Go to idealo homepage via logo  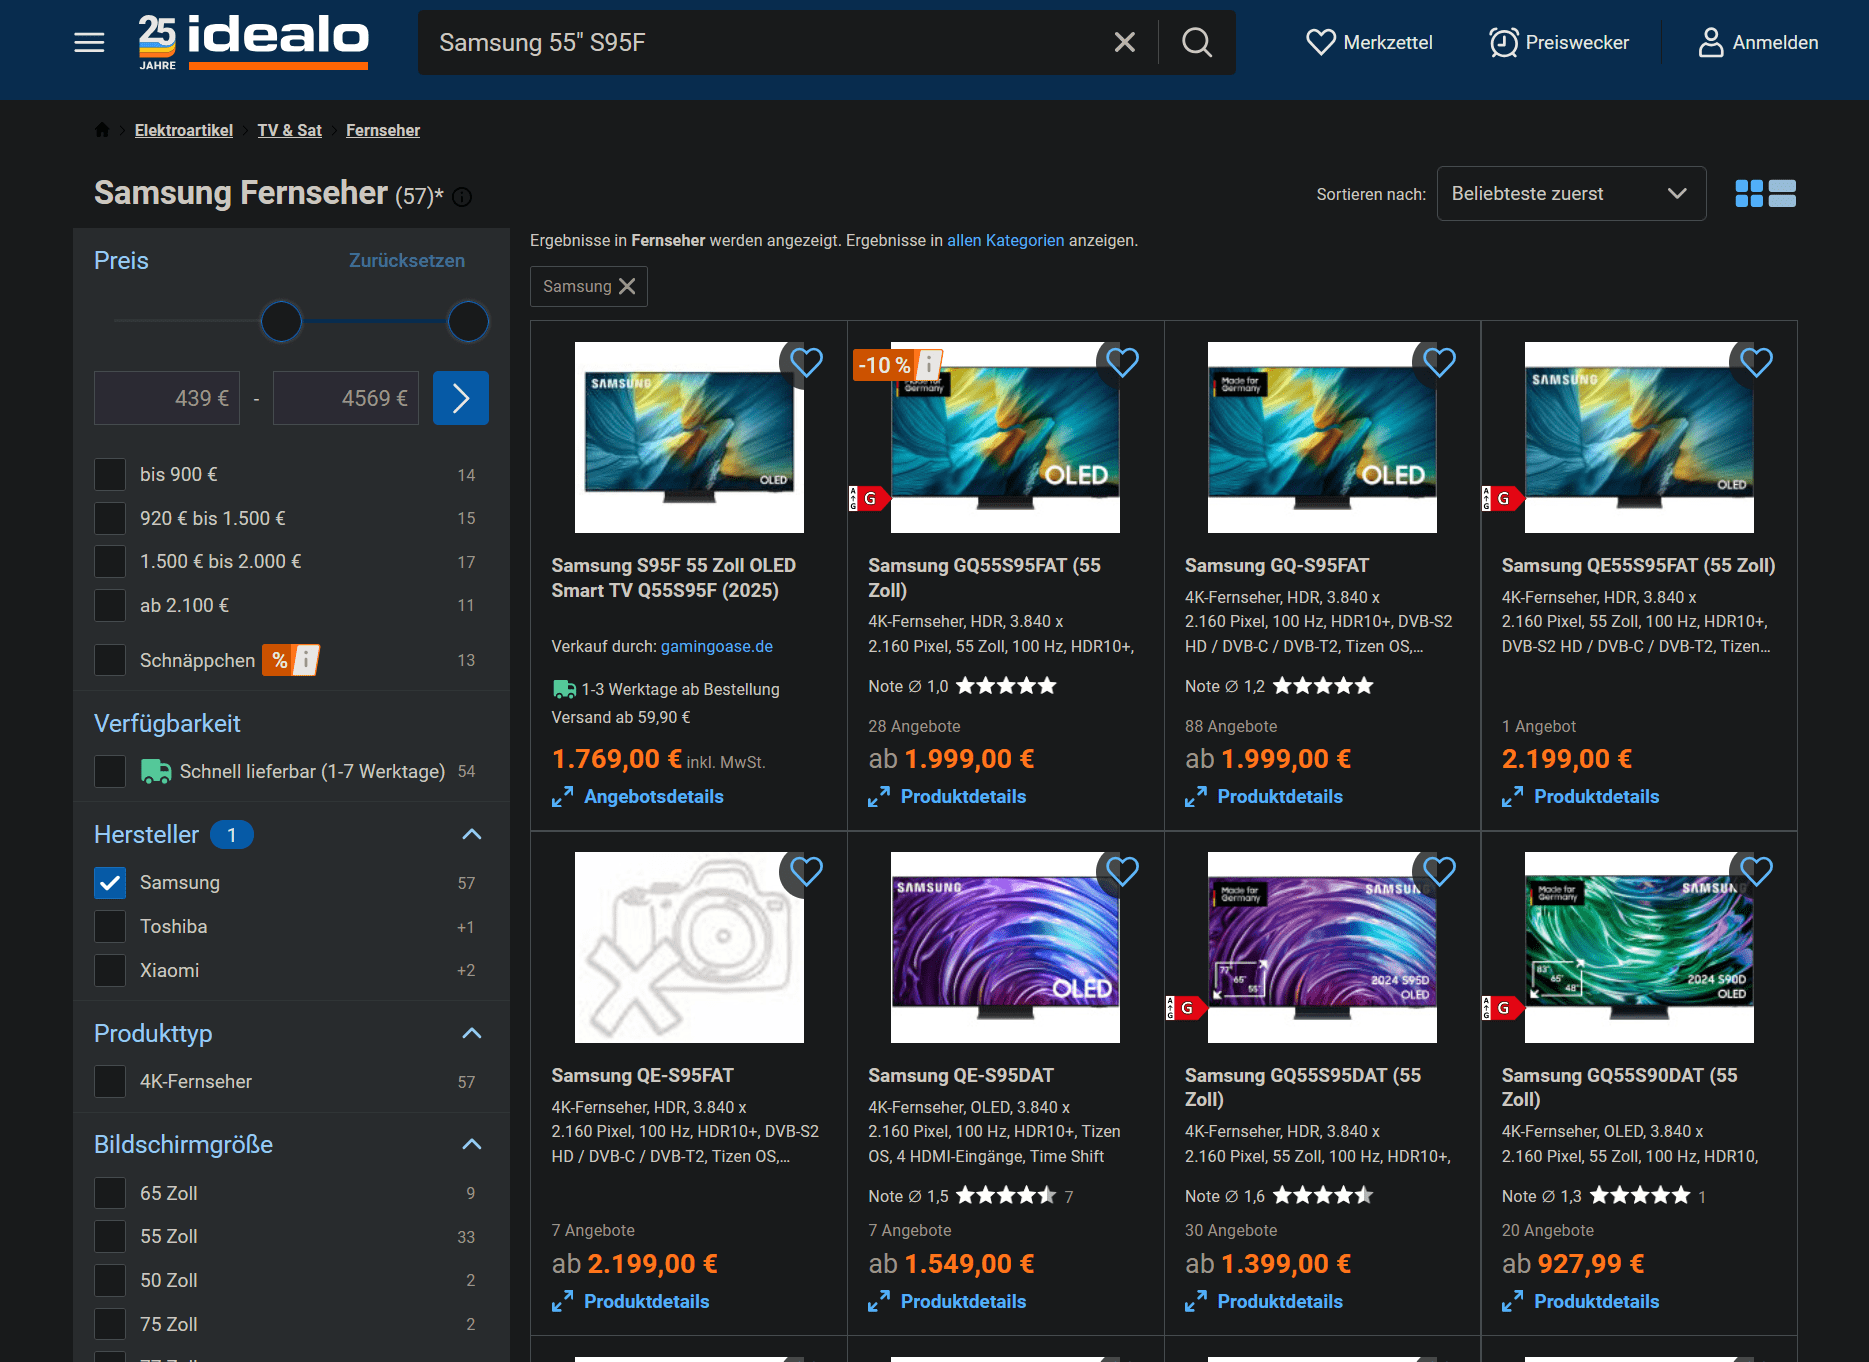click(x=253, y=42)
